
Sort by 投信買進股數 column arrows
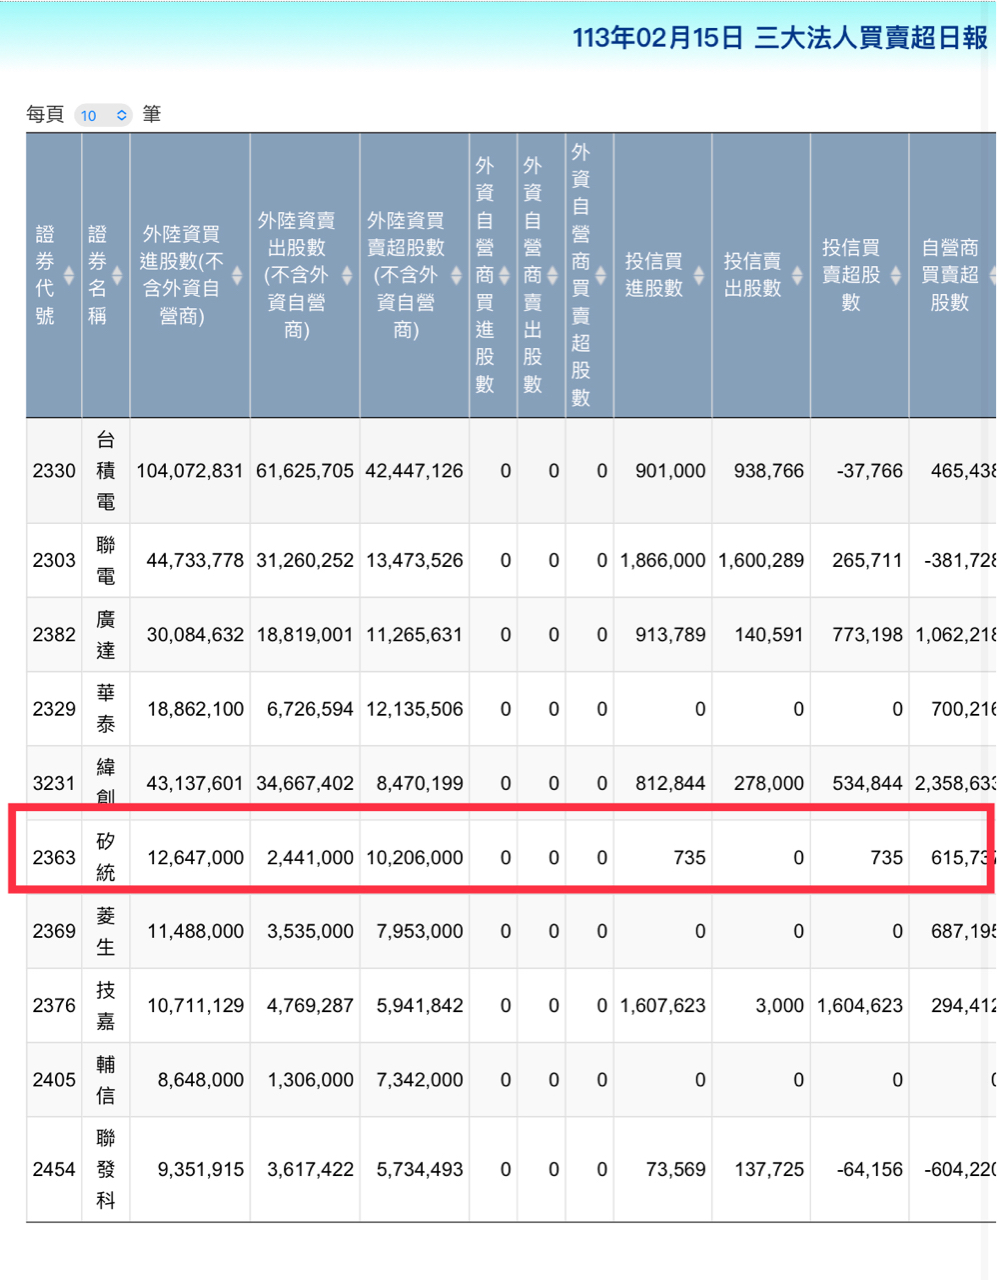[x=699, y=275]
